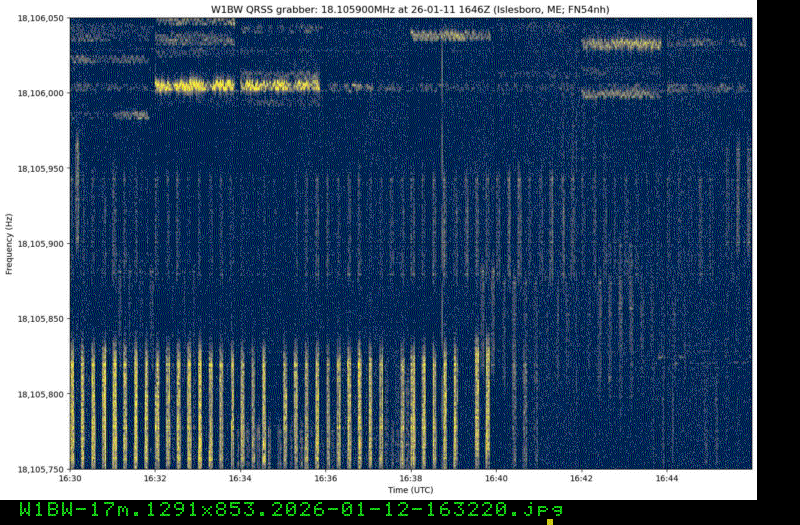Click the 18,106,050 frequency tick label
This screenshot has width=800, height=525.
42,18
